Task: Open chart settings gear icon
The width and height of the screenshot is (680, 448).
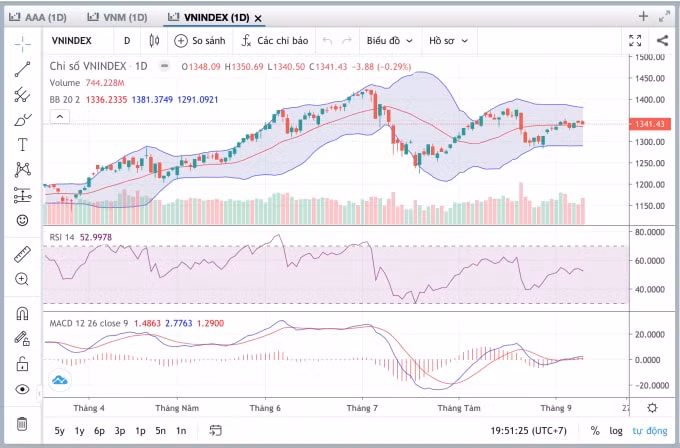Action: 652,408
